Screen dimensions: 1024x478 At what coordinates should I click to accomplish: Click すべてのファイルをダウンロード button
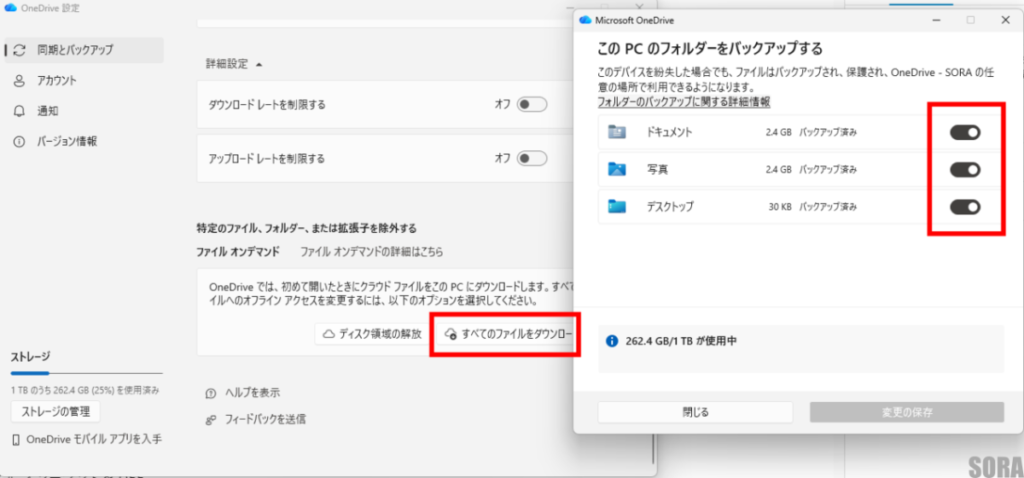pyautogui.click(x=507, y=334)
